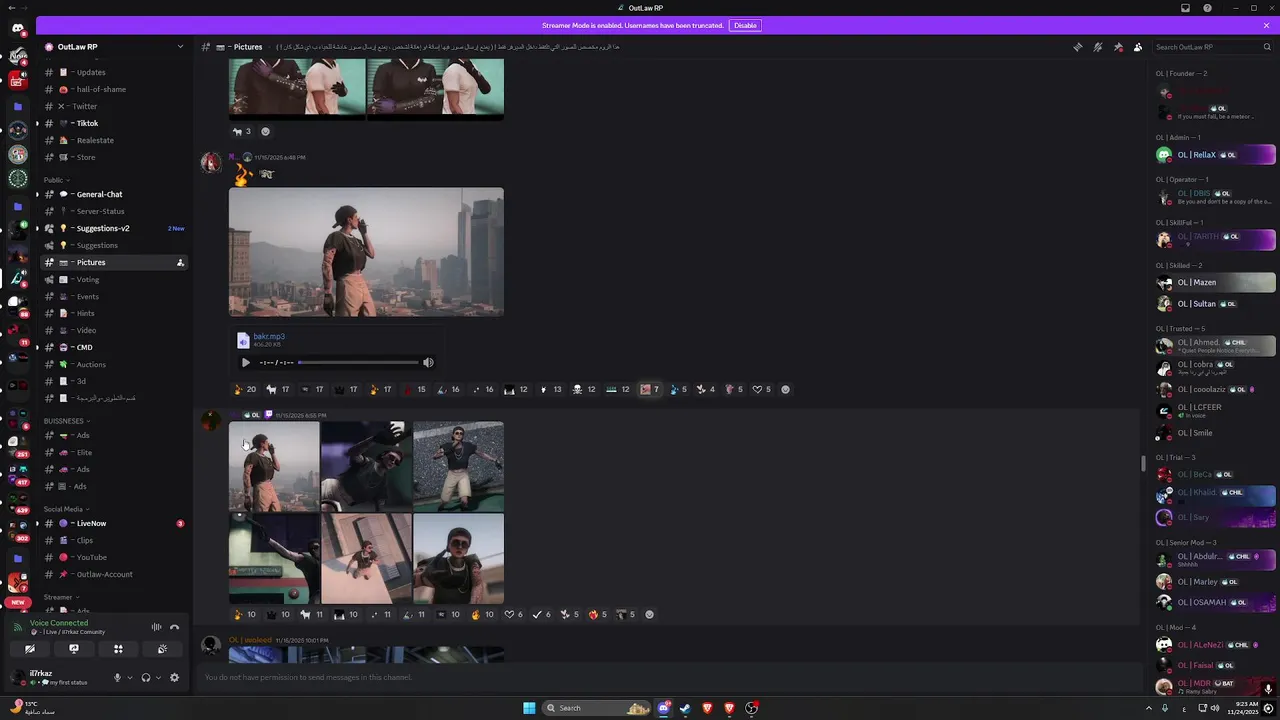1280x720 pixels.
Task: Collapse the Social Media category
Action: click(66, 509)
